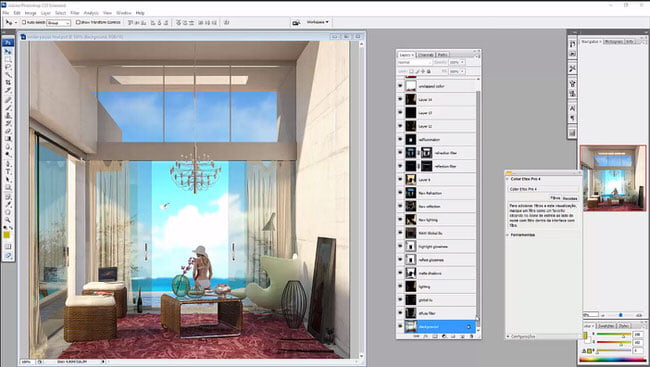Click the Filtros button in Color Efex panel
The image size is (650, 367).
tap(555, 198)
